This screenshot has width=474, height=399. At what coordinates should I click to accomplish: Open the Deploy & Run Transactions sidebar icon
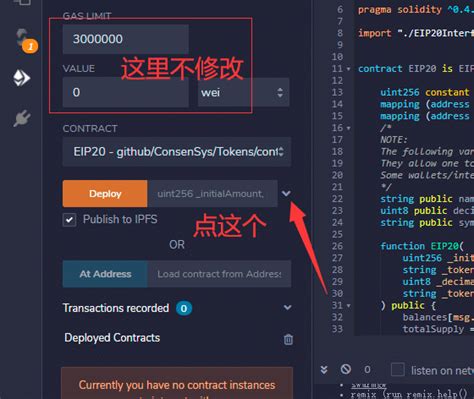22,78
